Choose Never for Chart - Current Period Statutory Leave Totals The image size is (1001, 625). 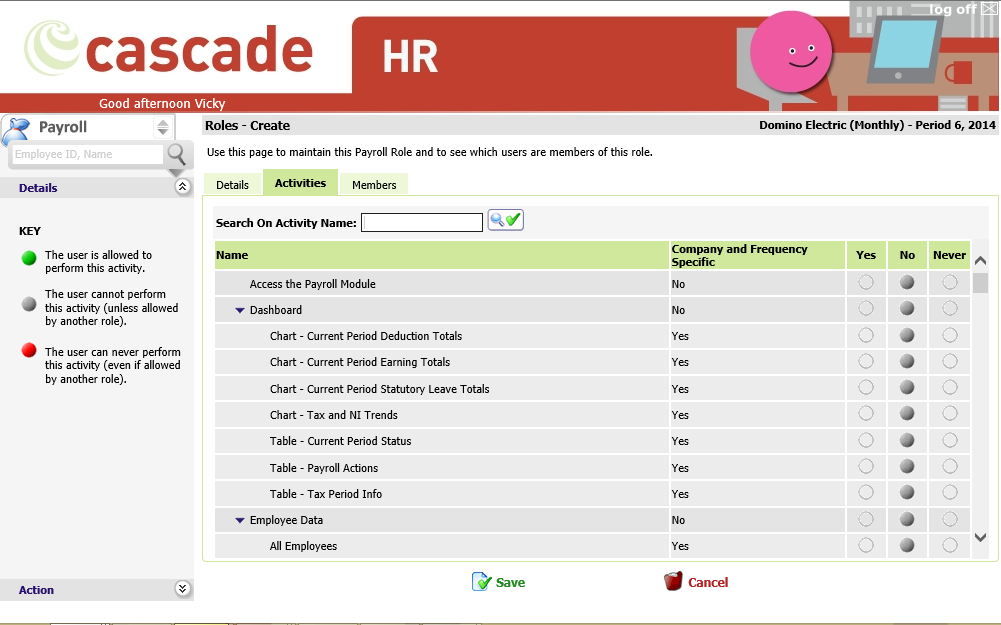(949, 388)
